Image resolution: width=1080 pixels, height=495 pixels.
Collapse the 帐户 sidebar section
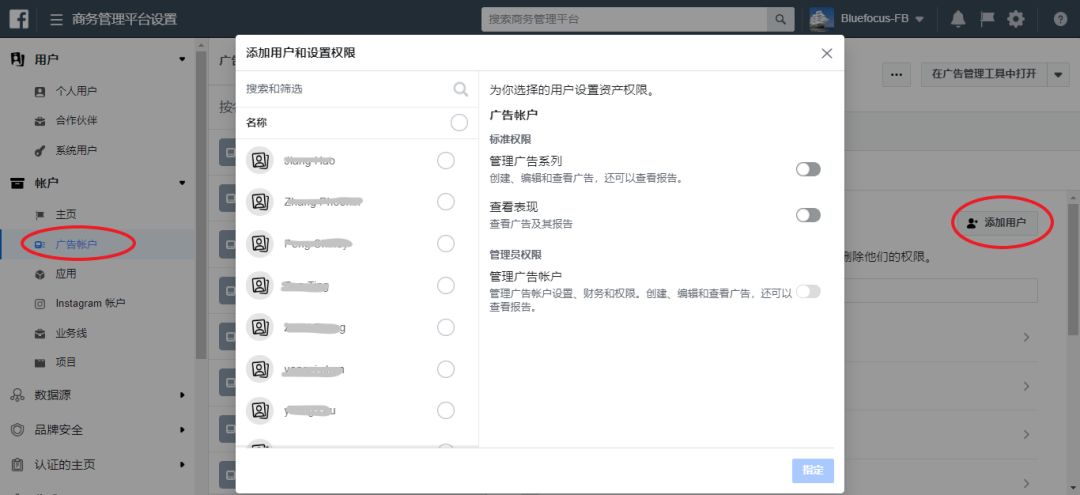pos(182,183)
